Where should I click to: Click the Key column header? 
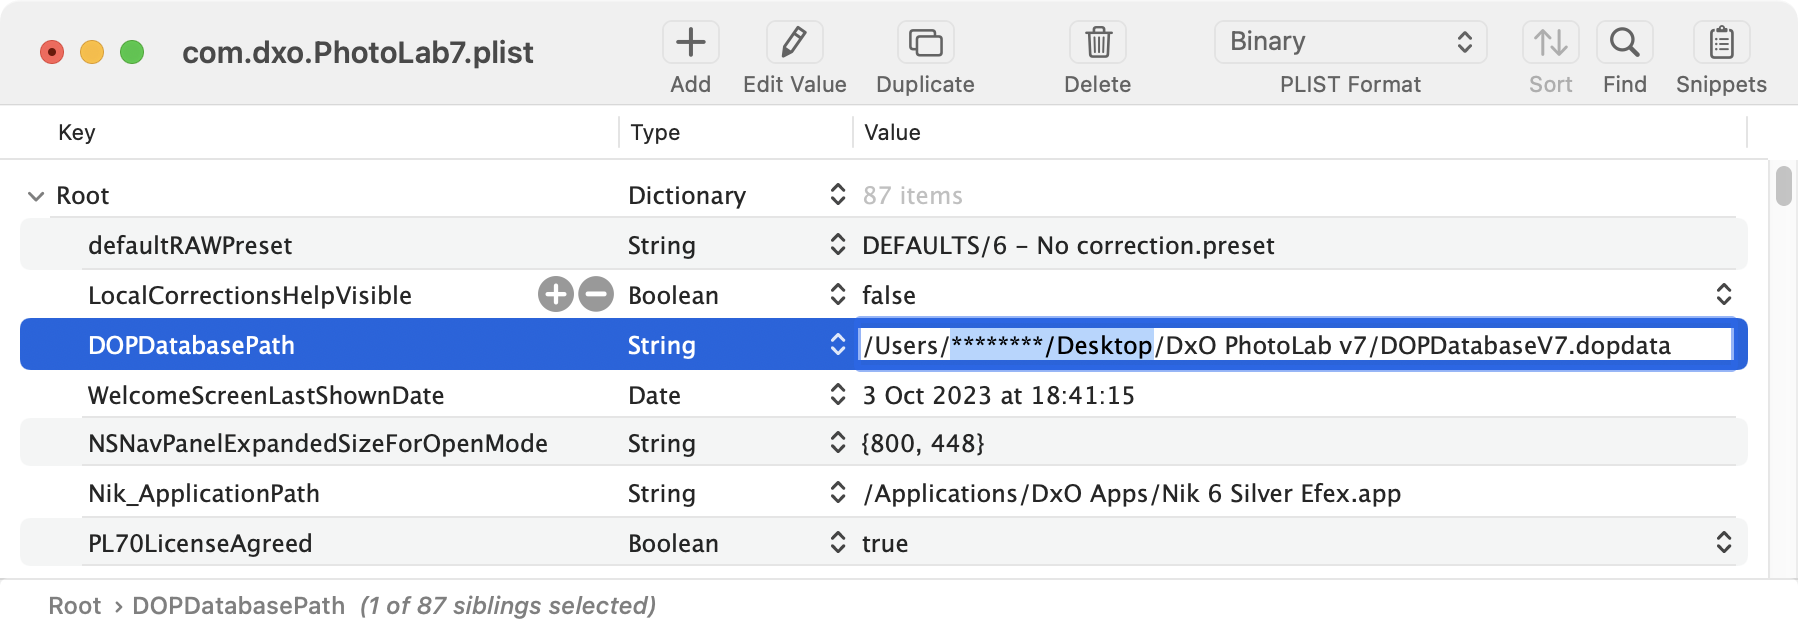[x=77, y=132]
